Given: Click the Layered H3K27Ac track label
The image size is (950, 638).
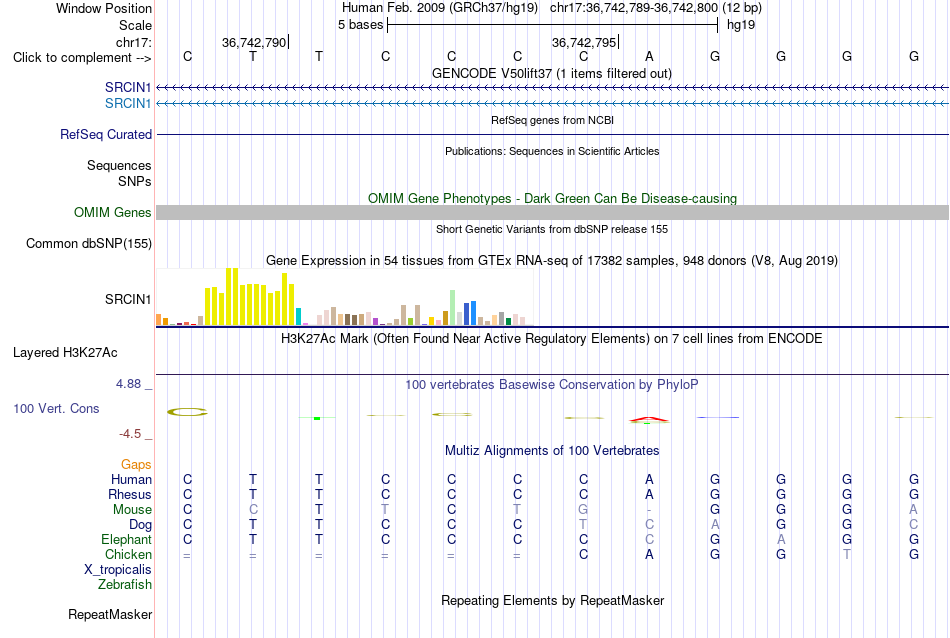Looking at the screenshot, I should point(65,353).
